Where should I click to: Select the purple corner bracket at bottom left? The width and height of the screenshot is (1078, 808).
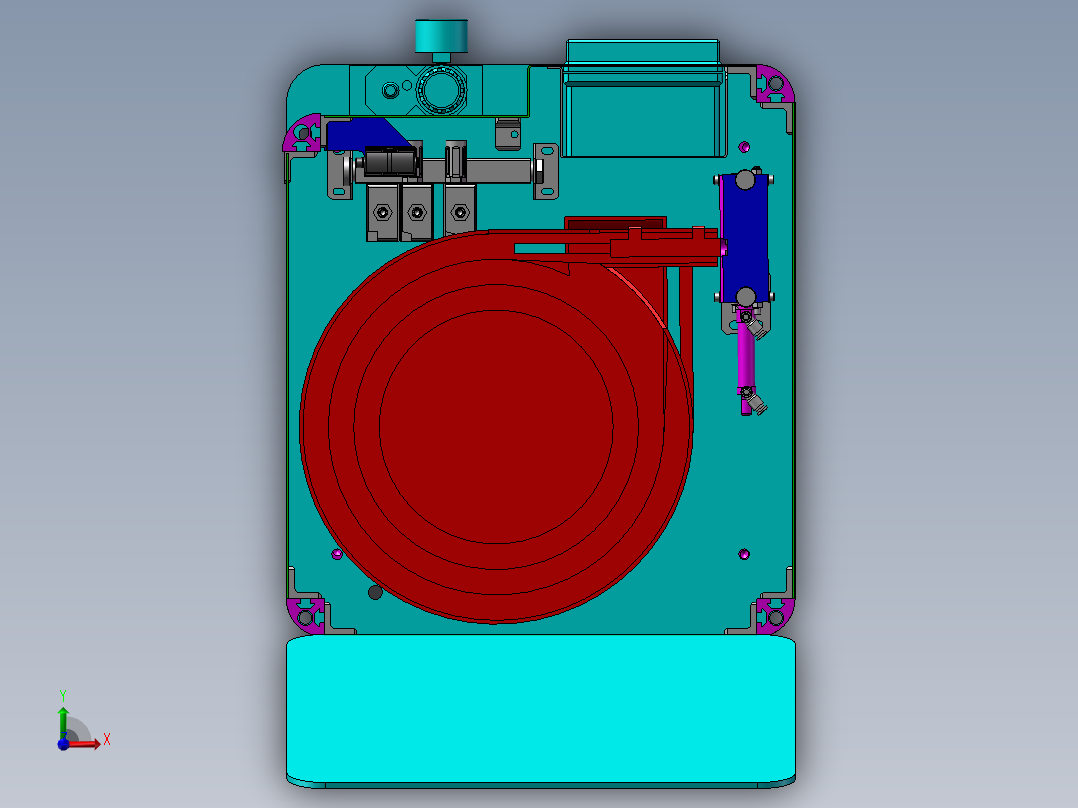pyautogui.click(x=305, y=615)
